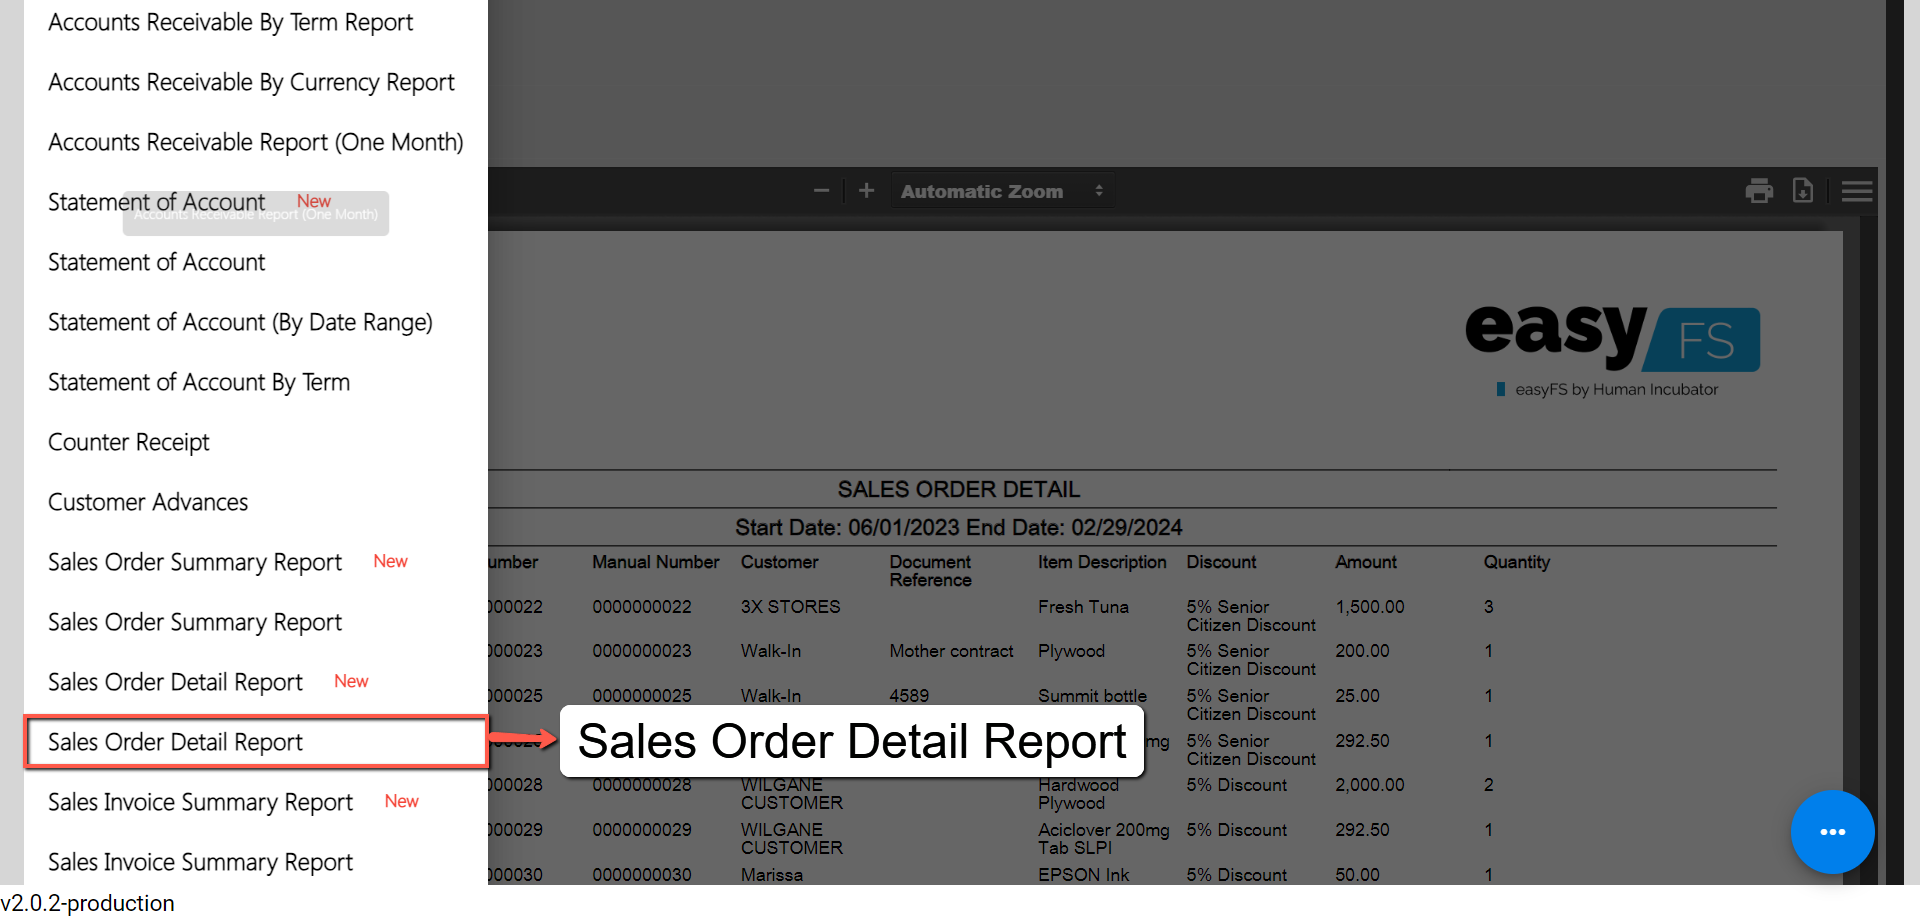Open the Automatic Zoom dropdown

1002,191
